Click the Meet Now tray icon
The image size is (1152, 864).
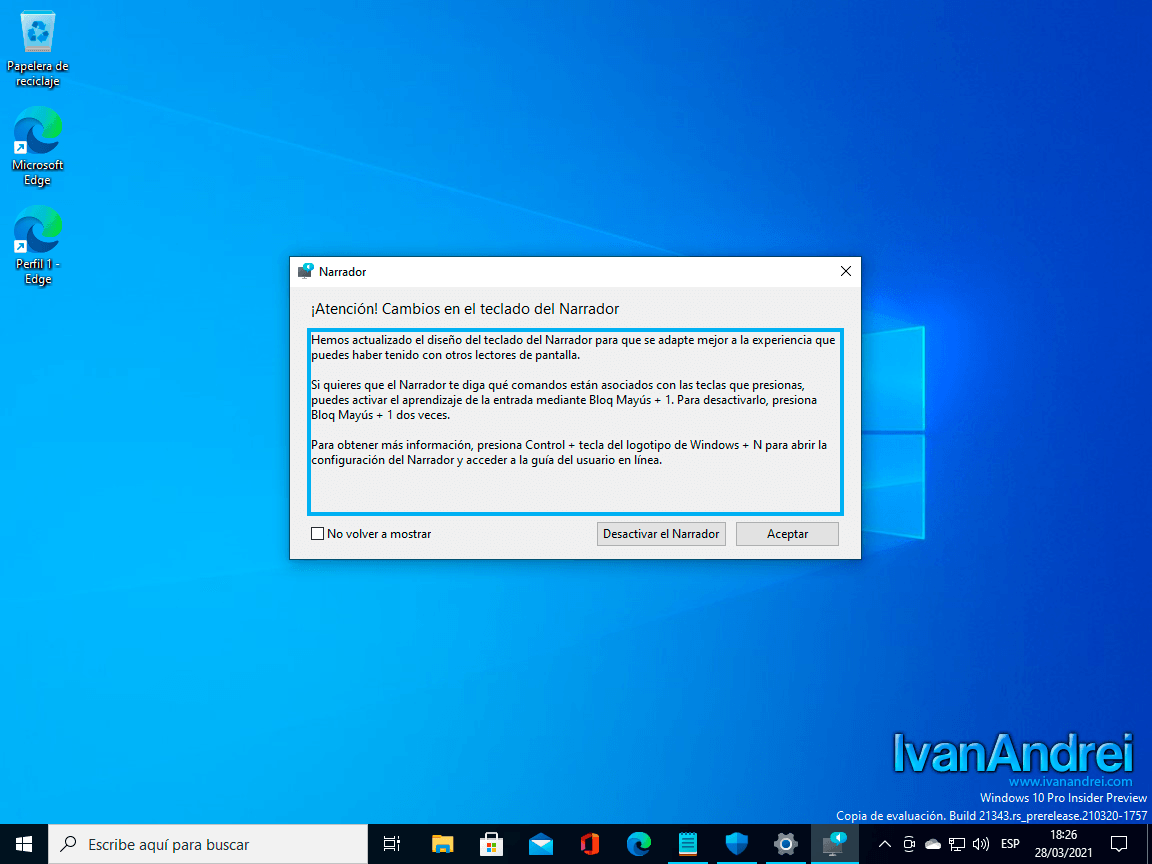click(909, 844)
